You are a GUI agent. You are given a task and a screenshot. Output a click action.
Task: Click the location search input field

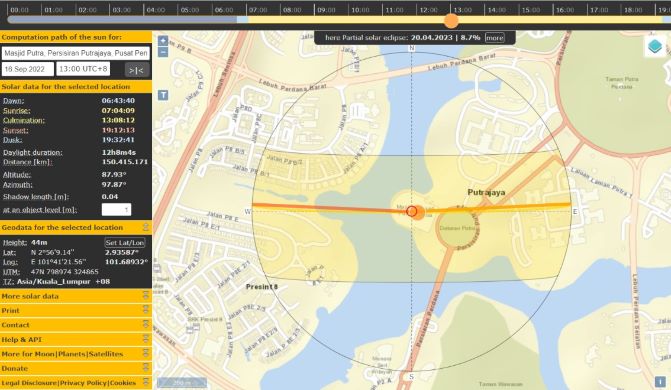click(76, 53)
